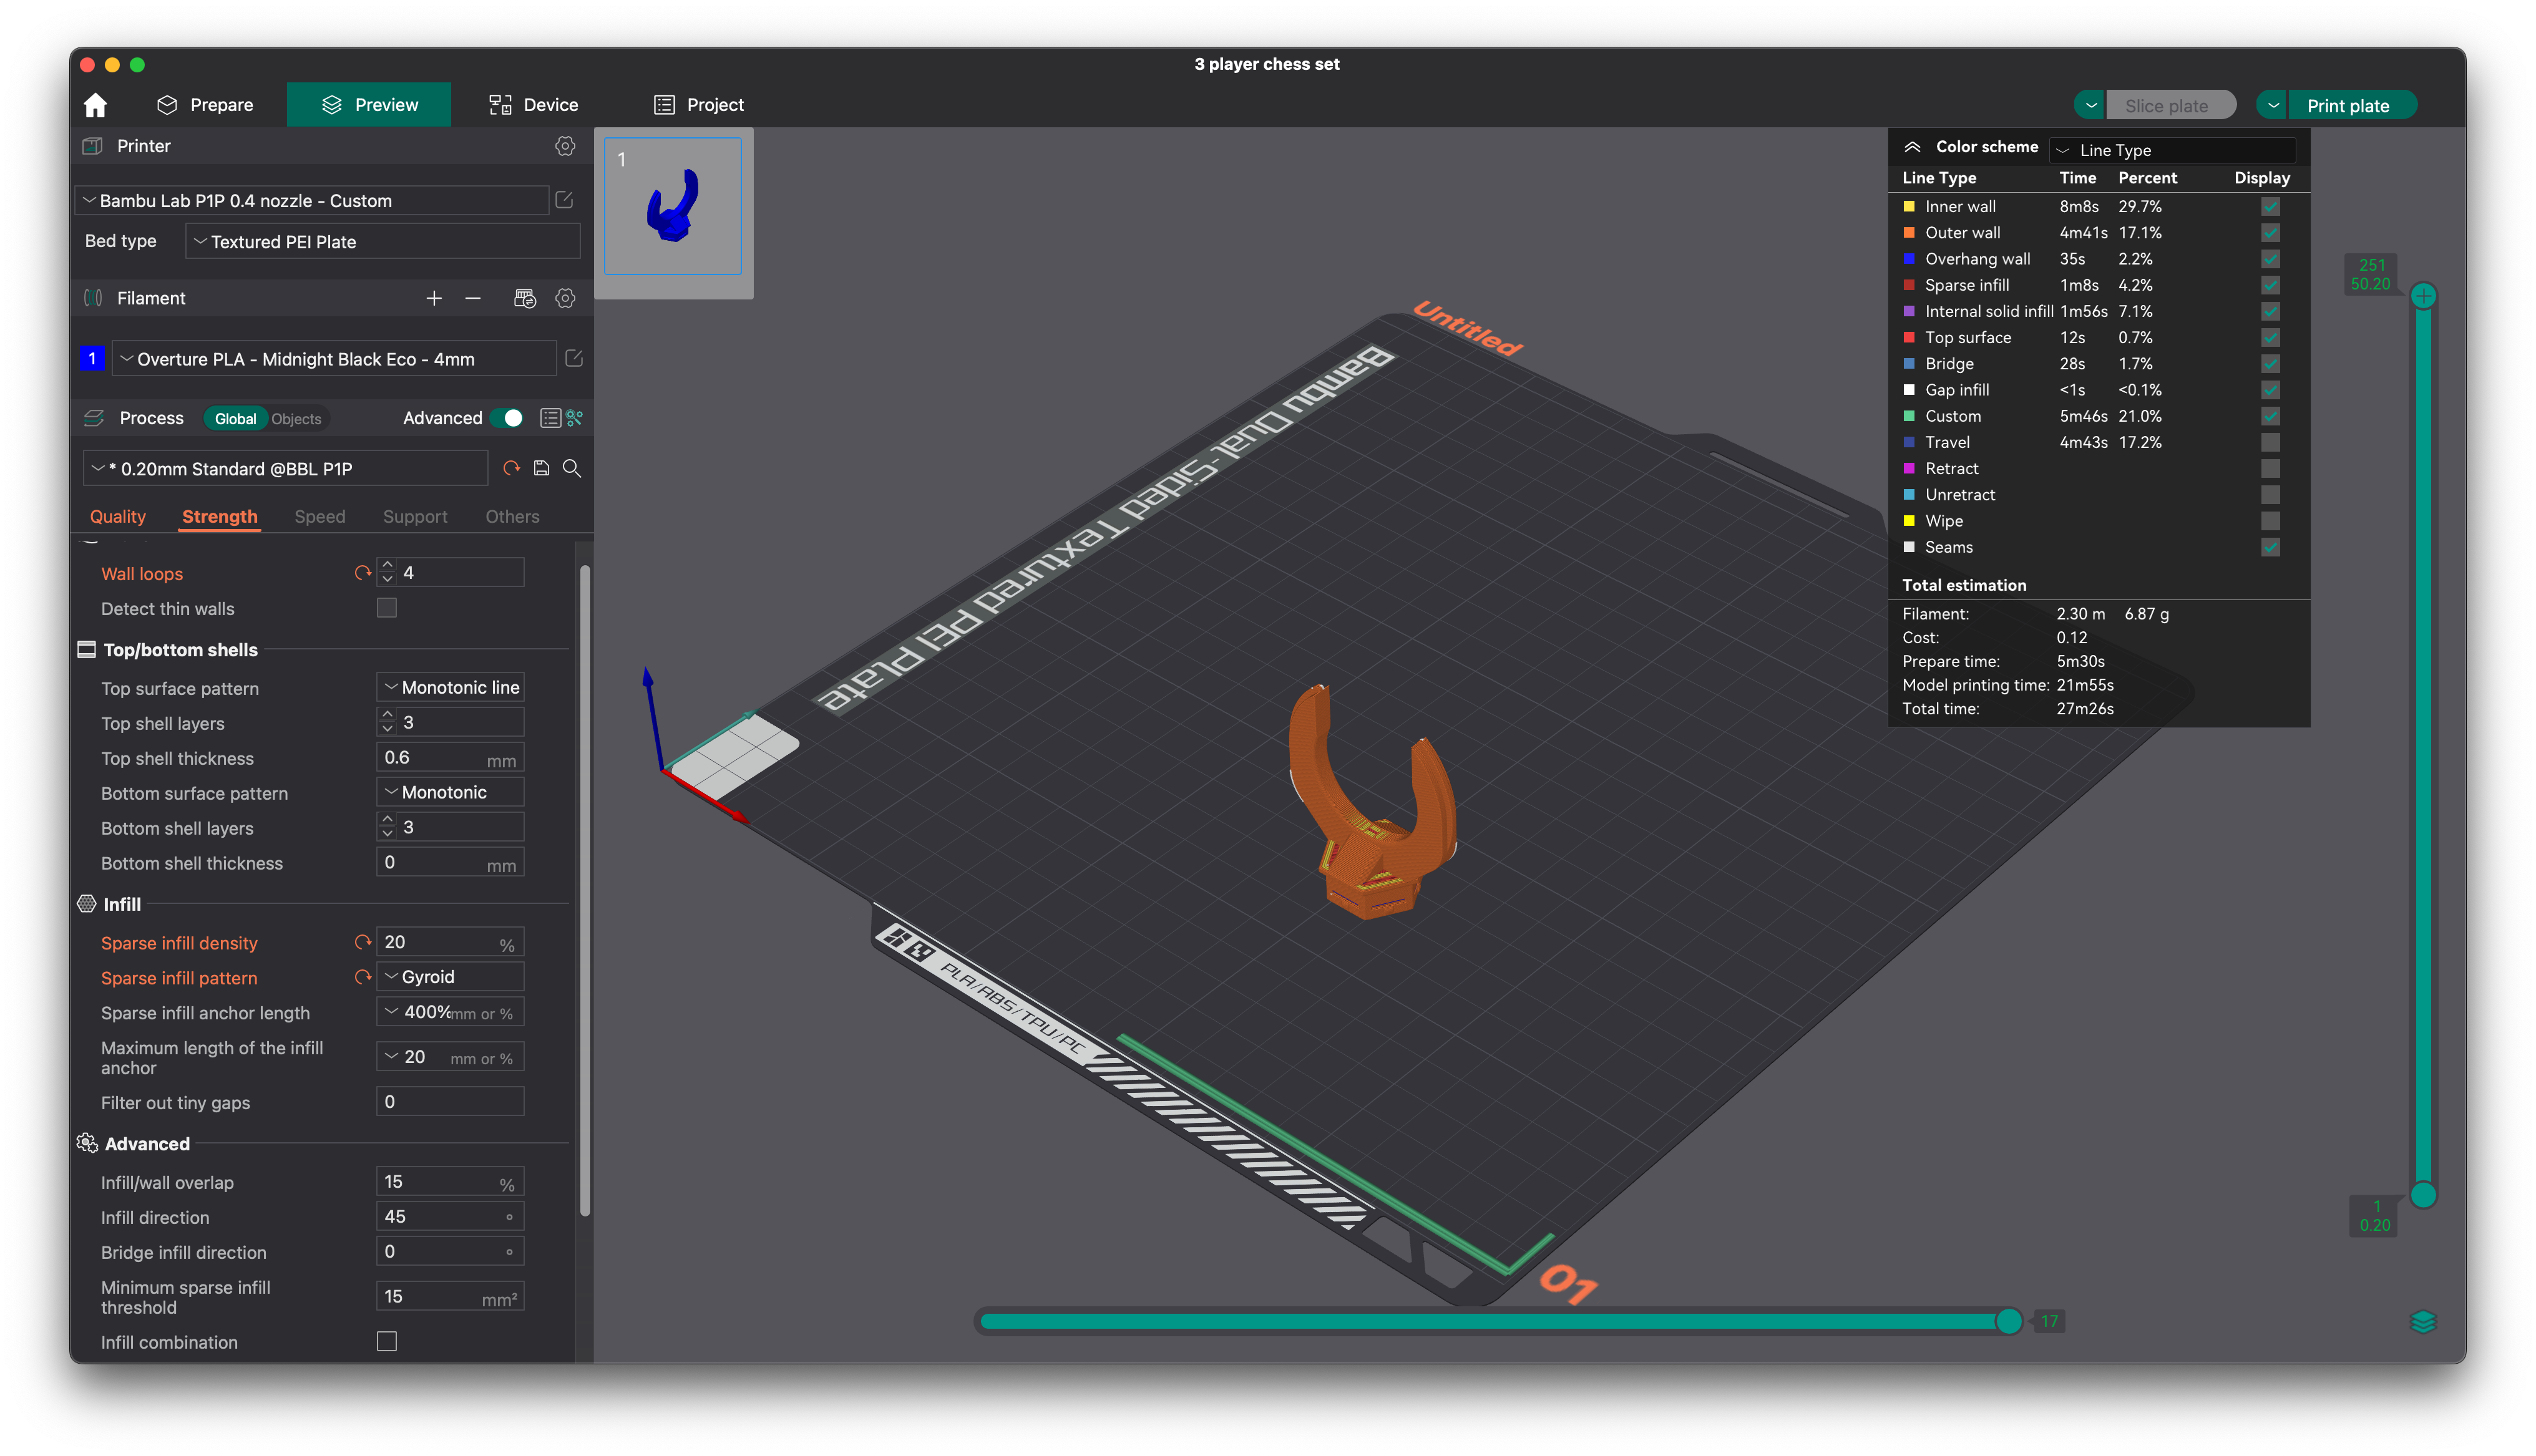2536x1456 pixels.
Task: Save the process preset with disk icon
Action: coord(541,468)
